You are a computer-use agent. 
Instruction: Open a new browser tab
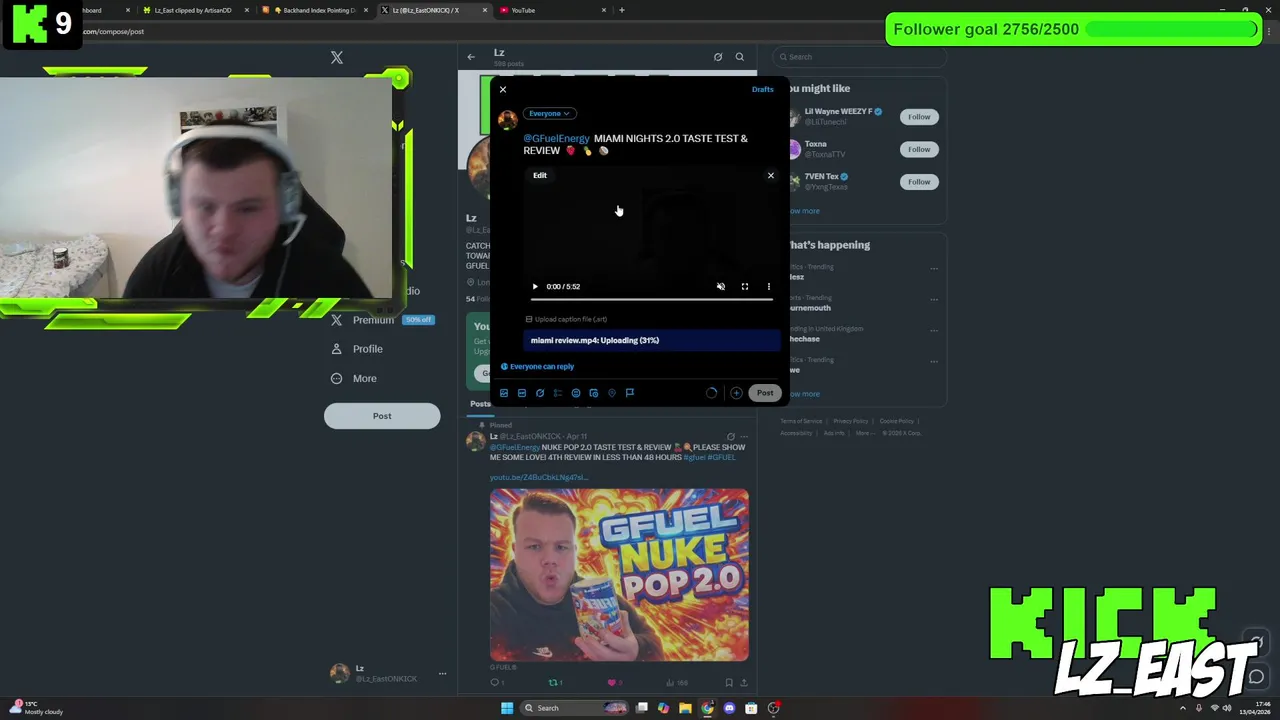622,10
